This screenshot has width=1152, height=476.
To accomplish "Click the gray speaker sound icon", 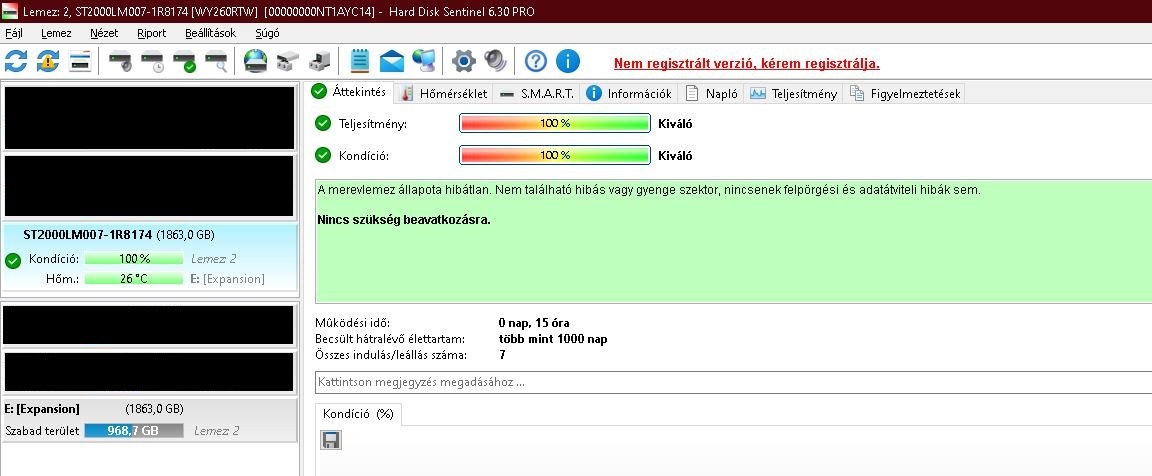I will click(x=495, y=61).
